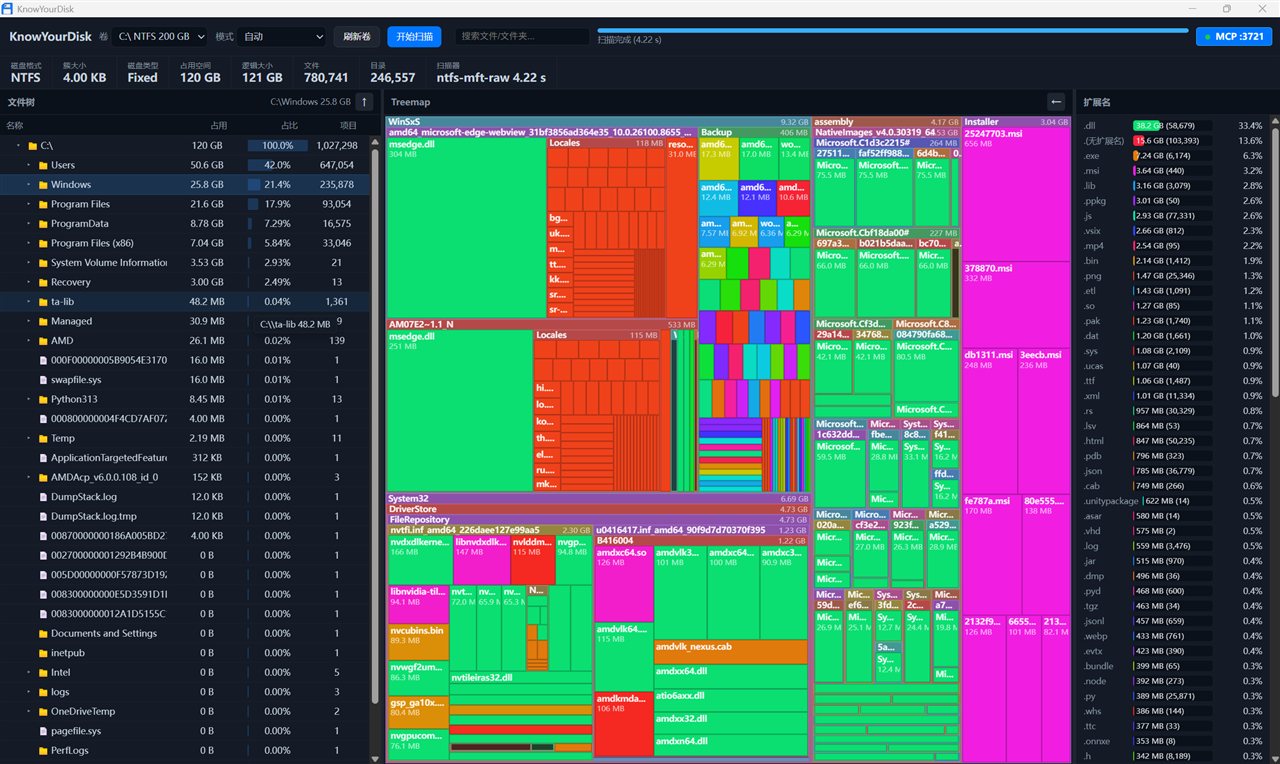The height and width of the screenshot is (764, 1280).
Task: Click the Users folder icon
Action: 43,165
